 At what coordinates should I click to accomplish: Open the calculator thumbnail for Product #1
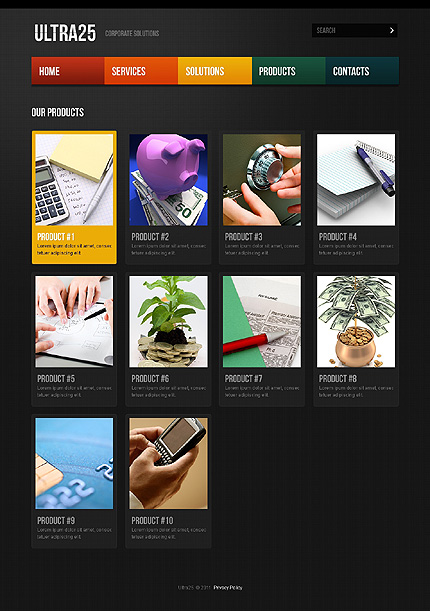pyautogui.click(x=74, y=180)
